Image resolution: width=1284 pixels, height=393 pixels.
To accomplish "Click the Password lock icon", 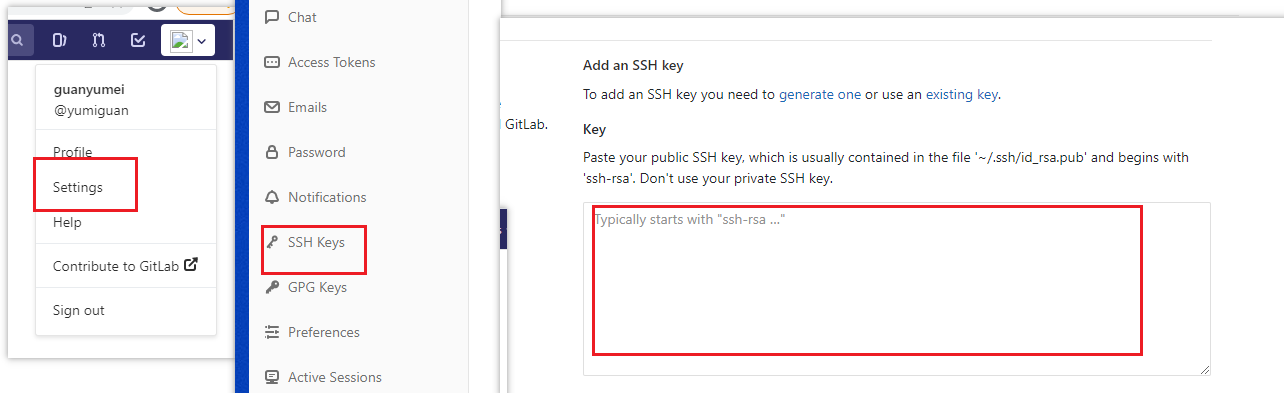I will coord(272,152).
